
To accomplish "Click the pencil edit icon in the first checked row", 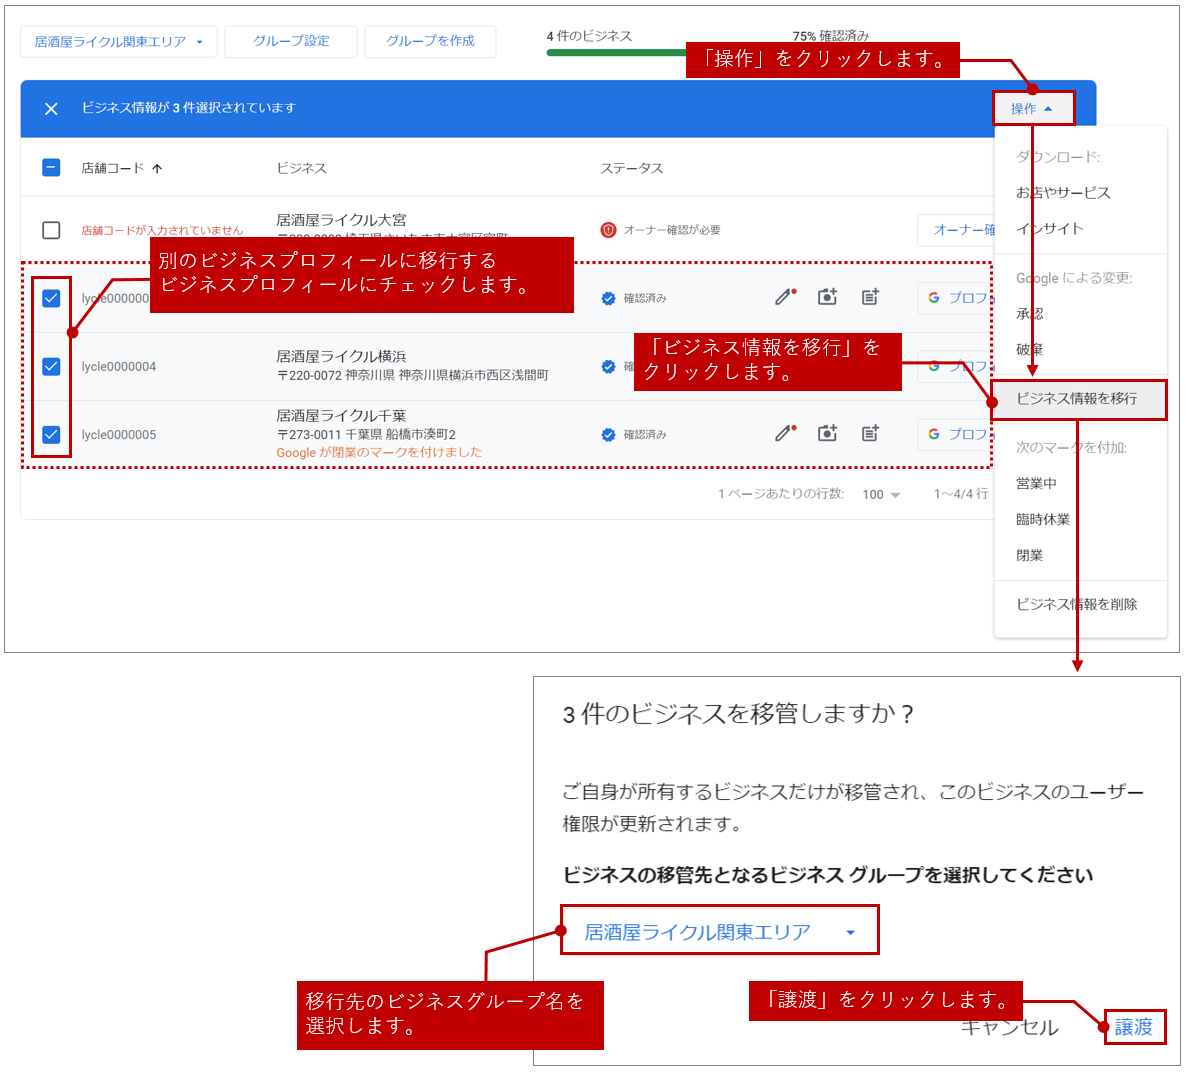I will pyautogui.click(x=785, y=297).
